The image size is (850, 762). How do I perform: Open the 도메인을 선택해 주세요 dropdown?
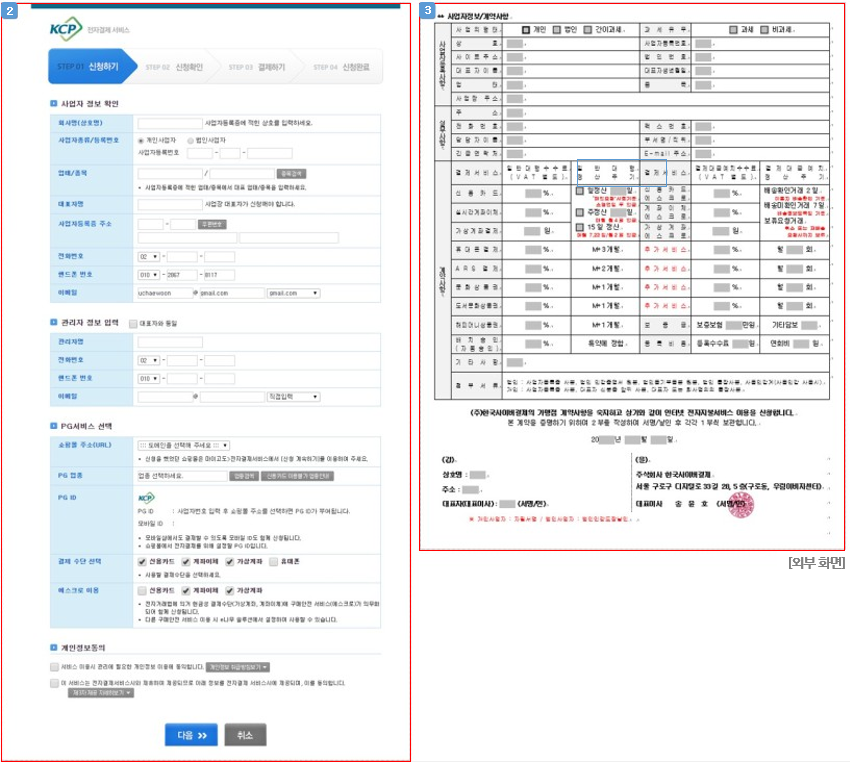point(184,445)
